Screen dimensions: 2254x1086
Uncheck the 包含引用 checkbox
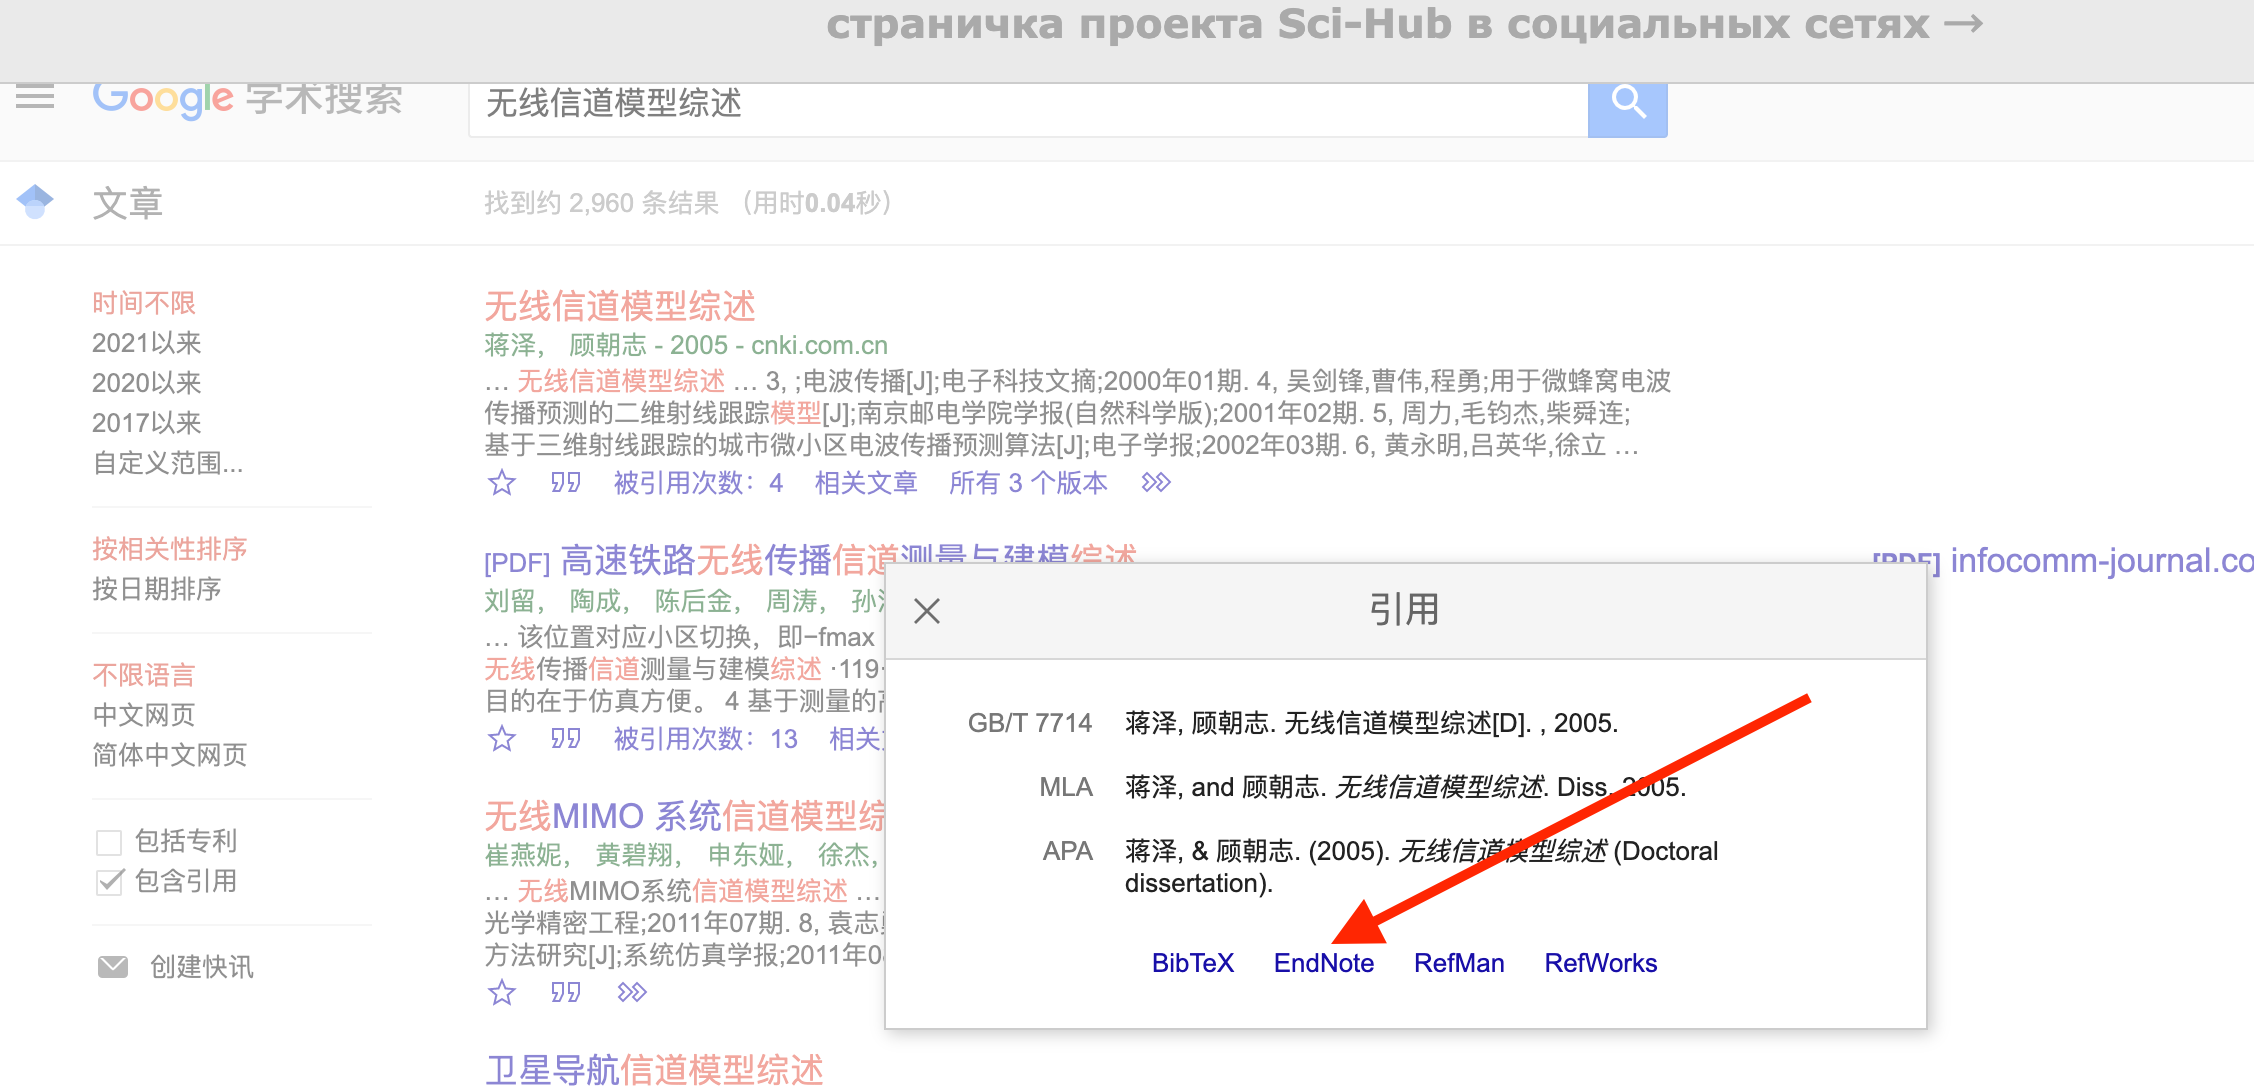point(109,882)
